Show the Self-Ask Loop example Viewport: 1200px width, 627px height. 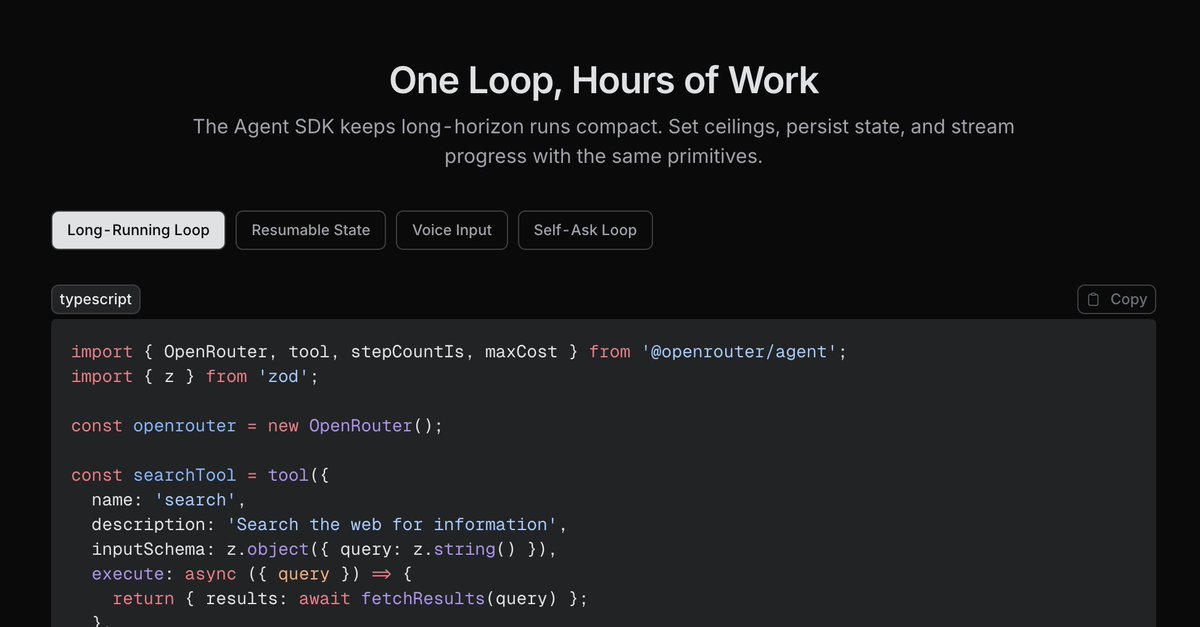[x=585, y=230]
